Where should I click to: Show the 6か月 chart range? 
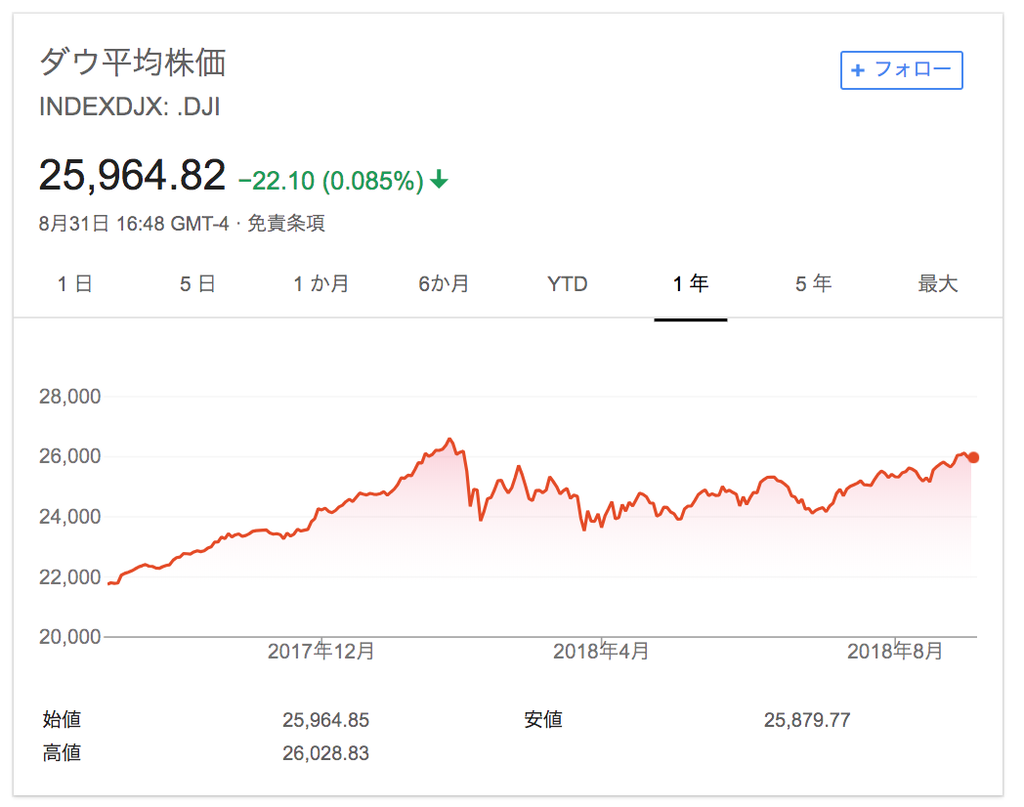443,284
